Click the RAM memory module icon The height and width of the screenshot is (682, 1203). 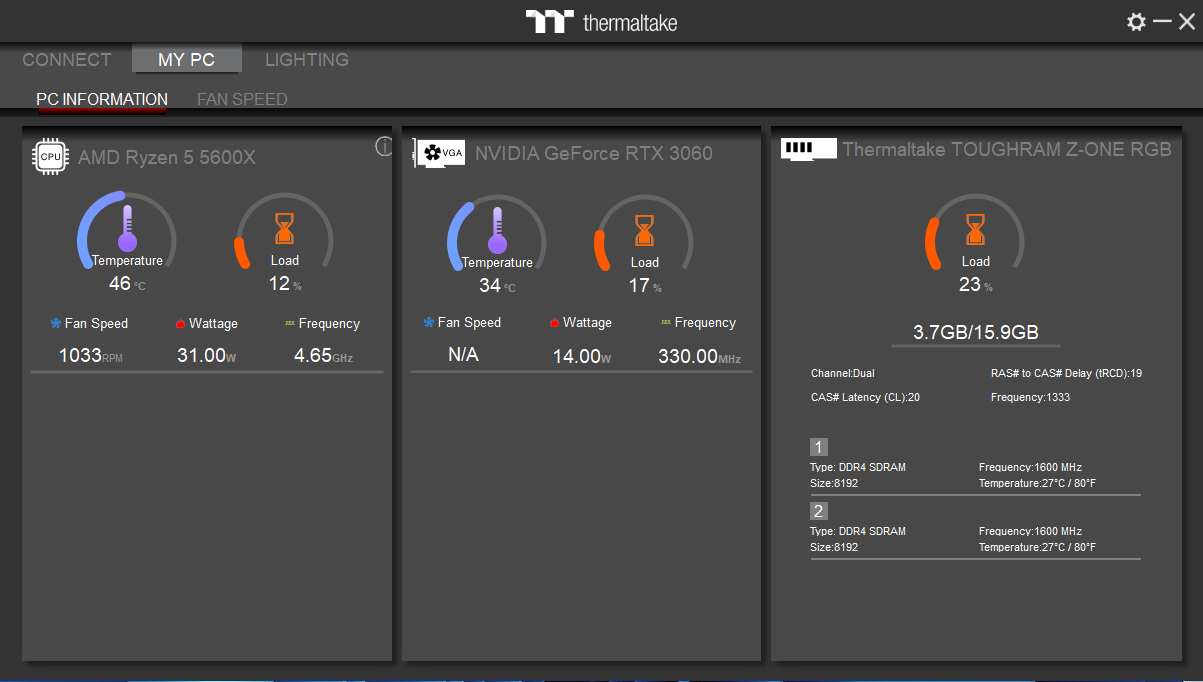coord(807,149)
